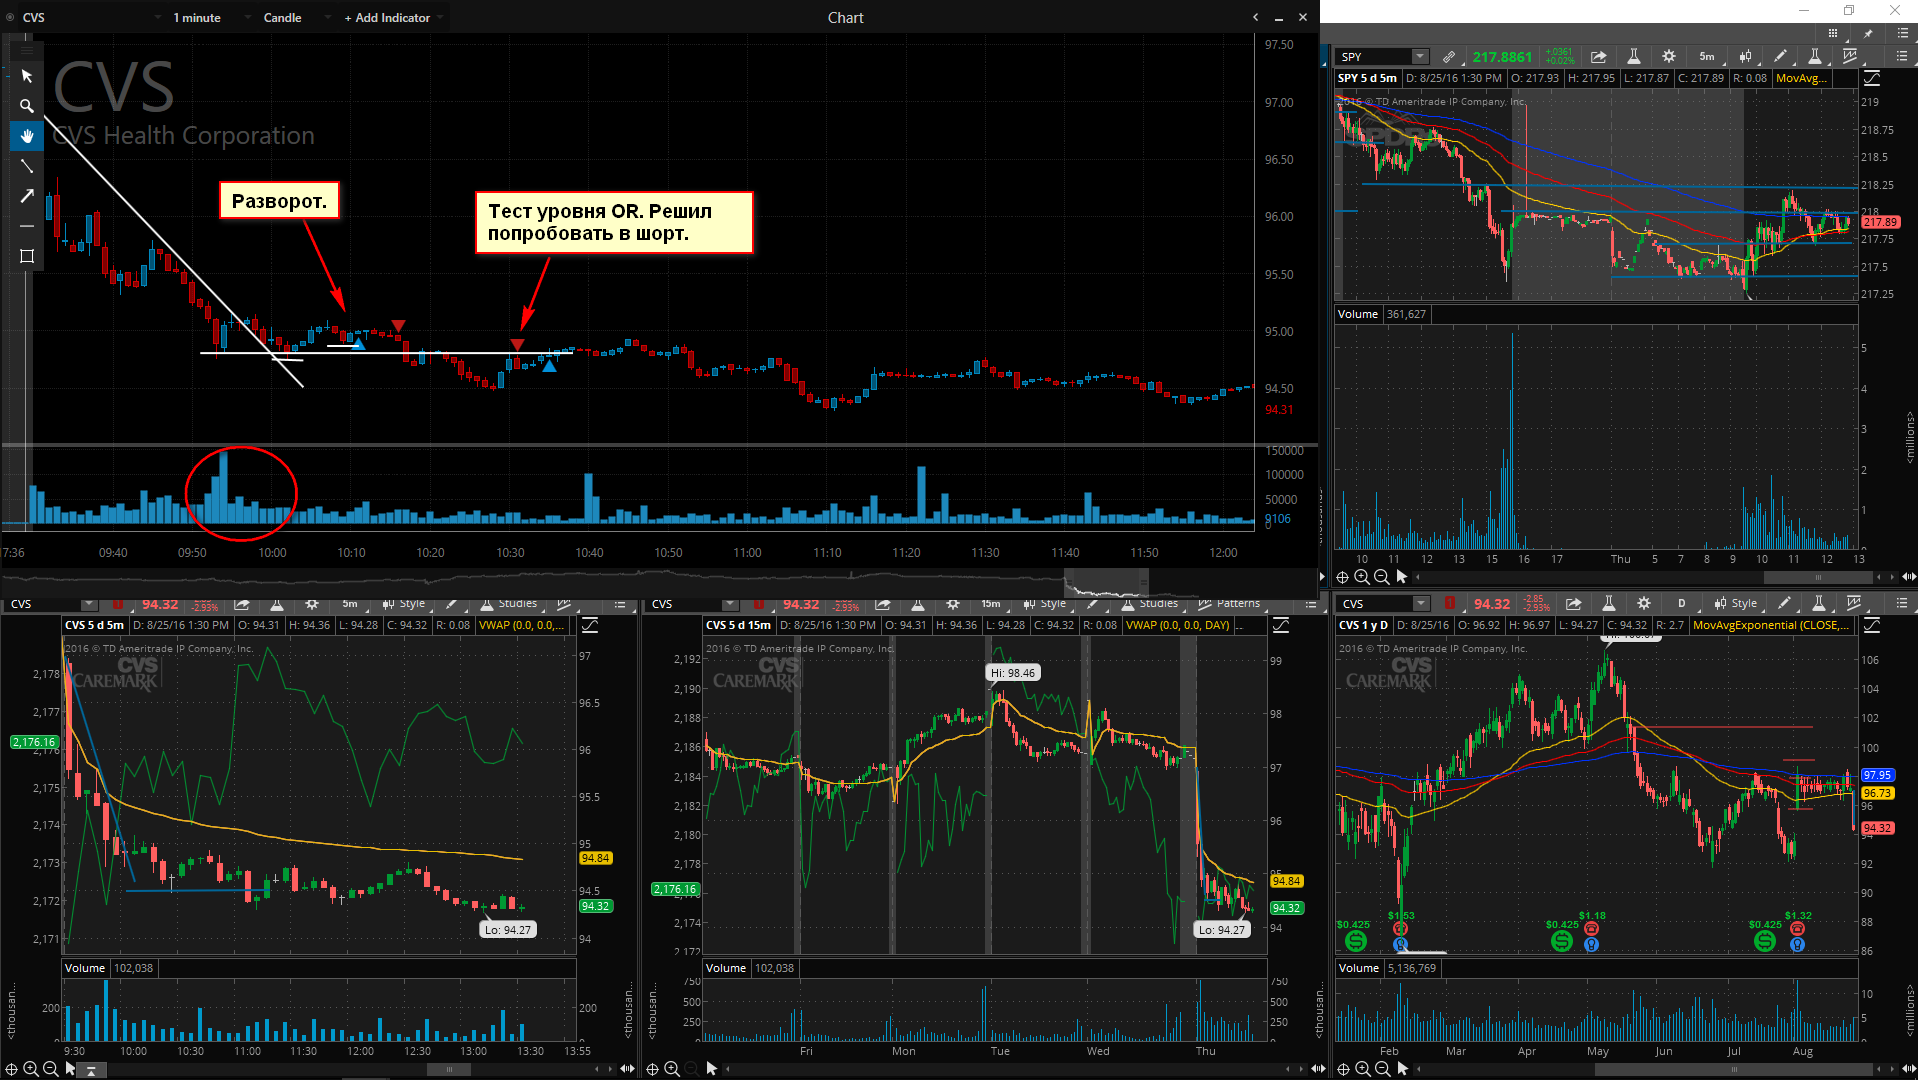Click share icon in CVS 5m chart toolbar

click(x=242, y=604)
